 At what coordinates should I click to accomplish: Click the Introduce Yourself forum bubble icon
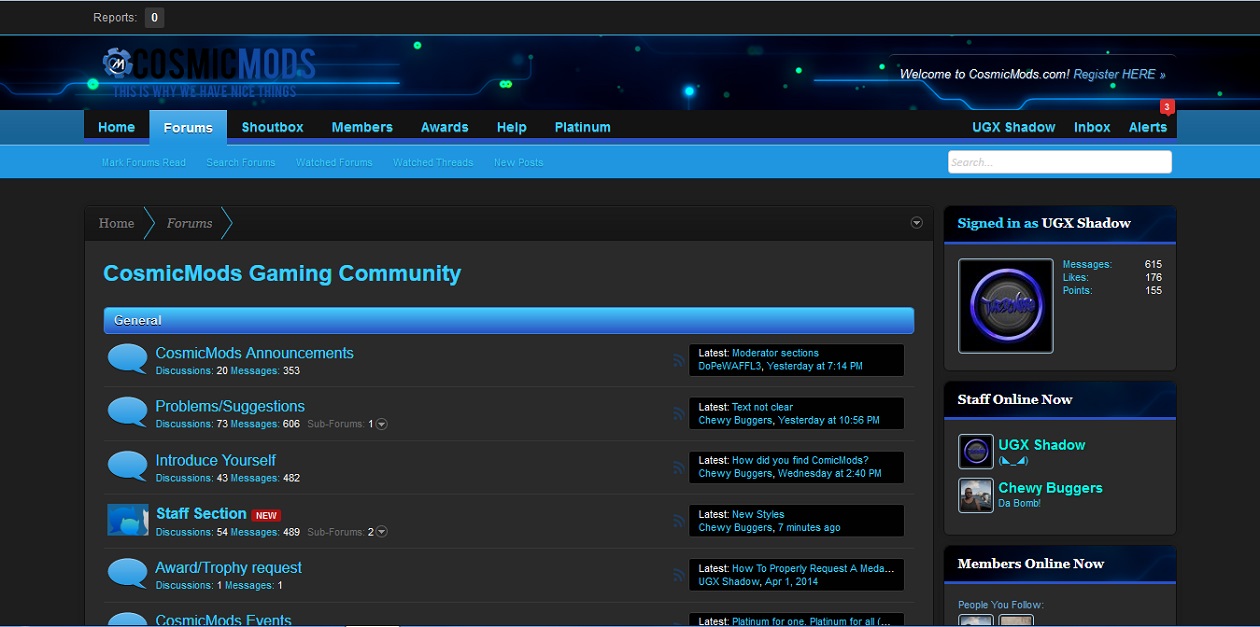127,466
